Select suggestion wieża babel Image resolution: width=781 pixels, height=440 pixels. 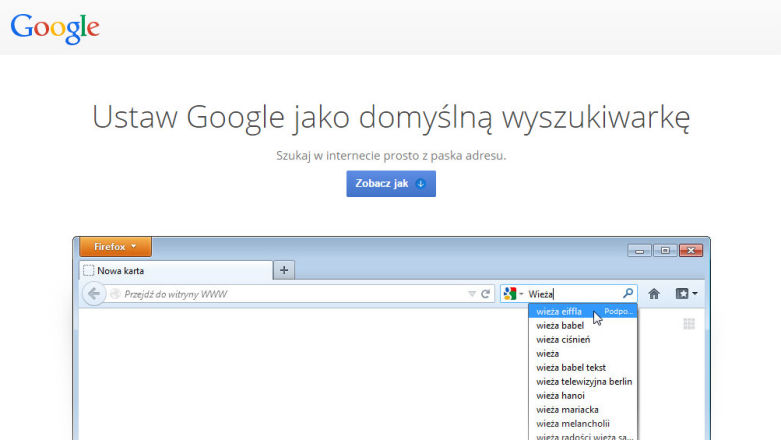[x=583, y=325]
